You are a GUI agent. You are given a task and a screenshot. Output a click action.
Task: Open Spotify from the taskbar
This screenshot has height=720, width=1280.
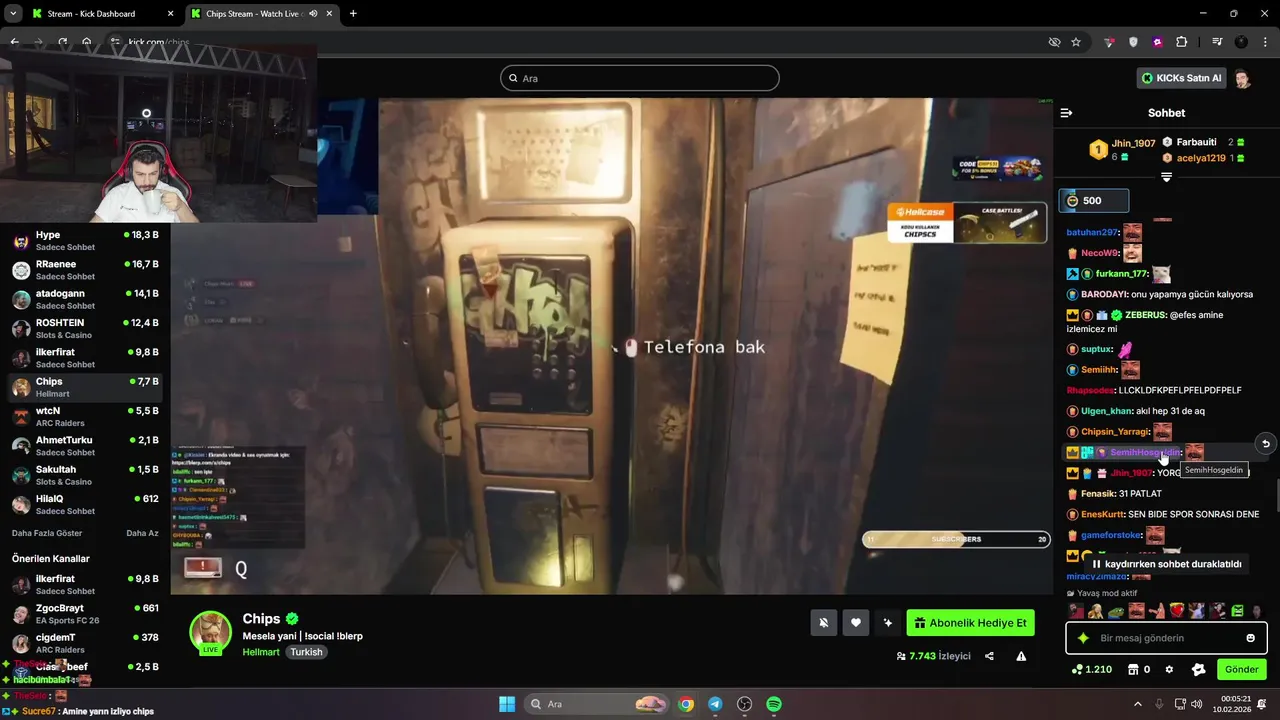point(774,704)
